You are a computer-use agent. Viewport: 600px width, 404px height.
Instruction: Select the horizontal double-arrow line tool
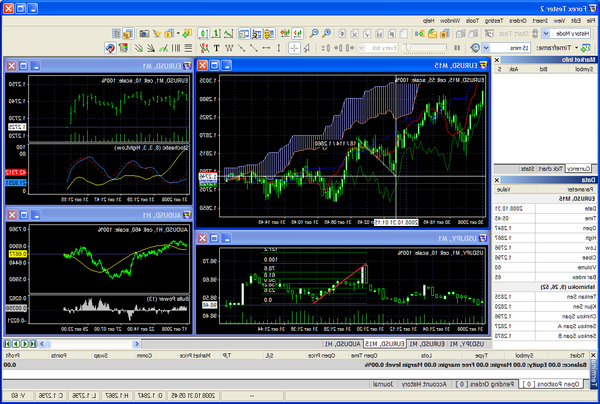click(266, 48)
